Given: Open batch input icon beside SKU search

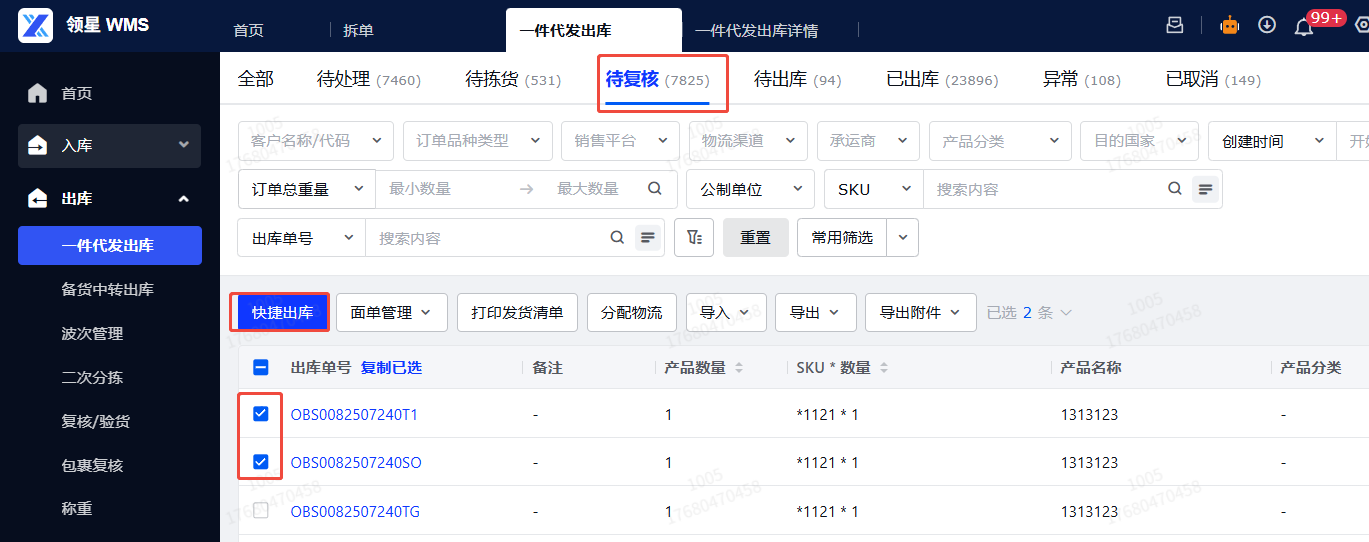Looking at the screenshot, I should [1206, 189].
